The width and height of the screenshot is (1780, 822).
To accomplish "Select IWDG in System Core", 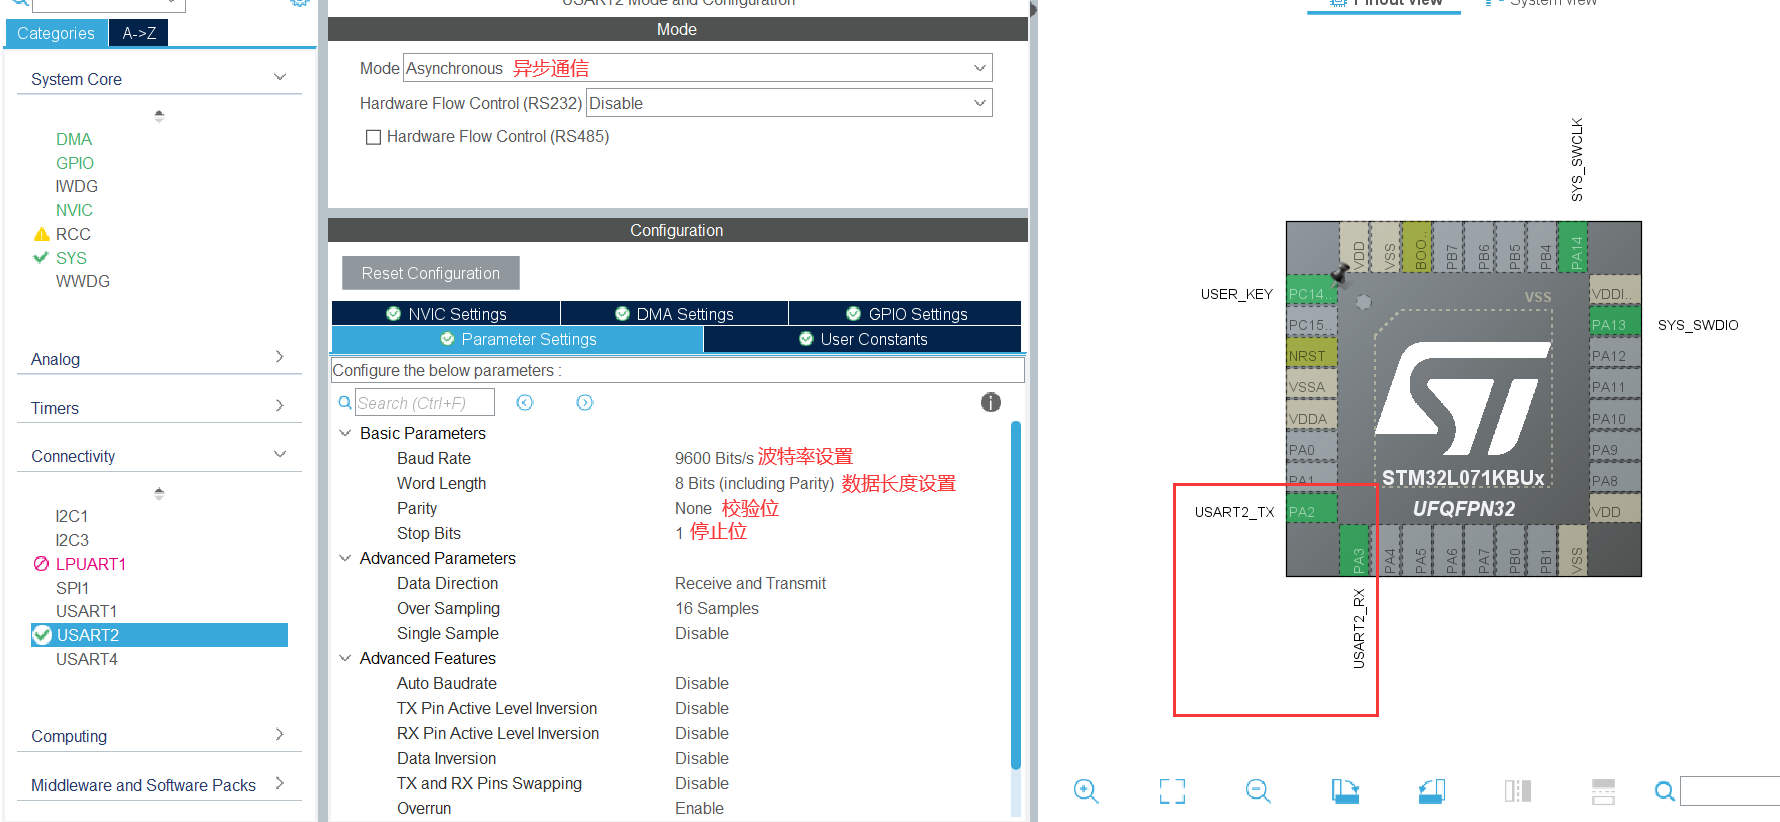I will coord(77,186).
